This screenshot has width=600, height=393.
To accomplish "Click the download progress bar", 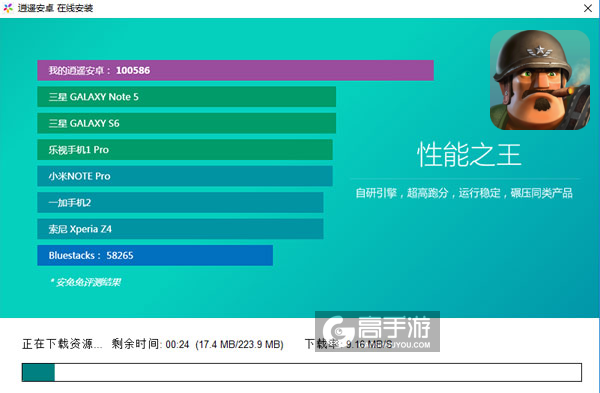I will pyautogui.click(x=302, y=372).
